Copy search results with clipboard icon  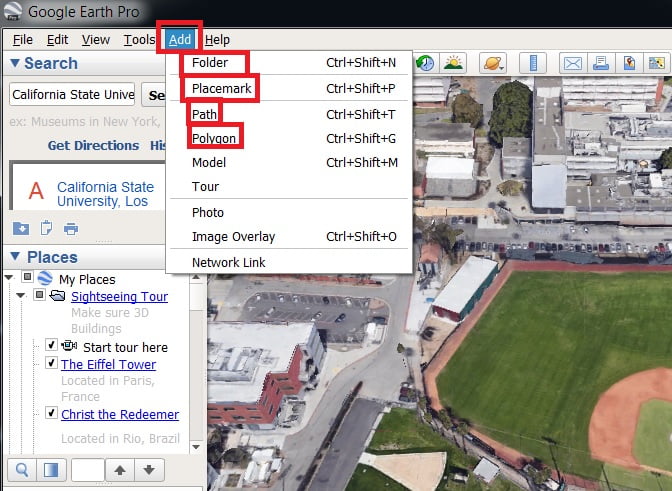click(46, 228)
